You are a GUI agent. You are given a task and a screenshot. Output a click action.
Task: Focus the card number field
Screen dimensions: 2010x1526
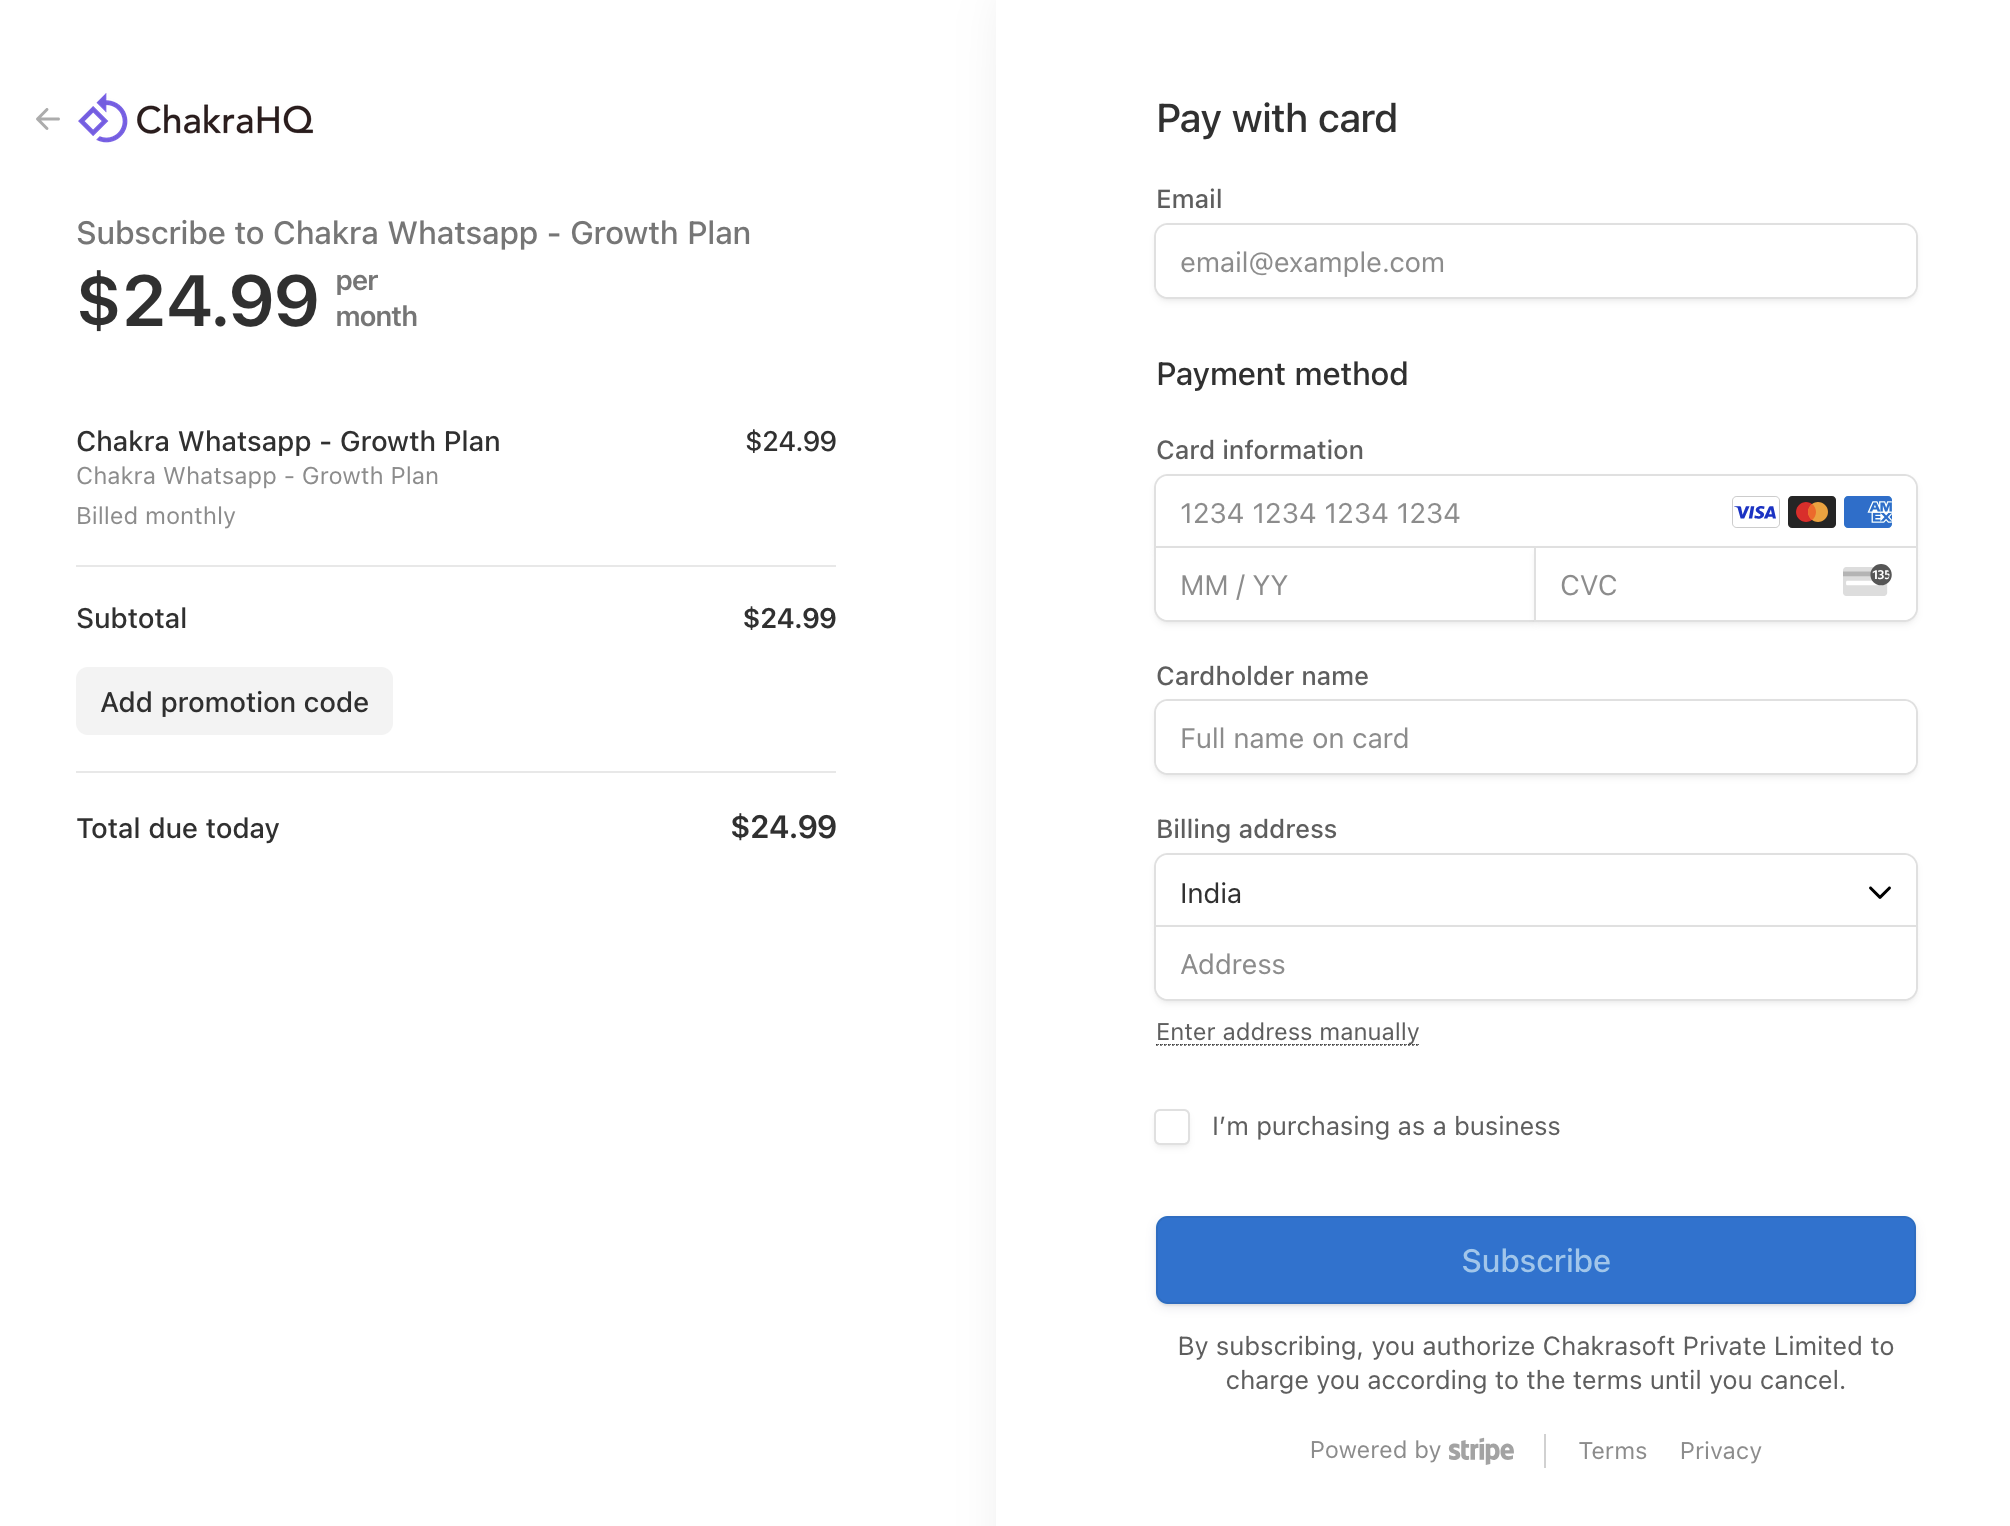(1536, 512)
